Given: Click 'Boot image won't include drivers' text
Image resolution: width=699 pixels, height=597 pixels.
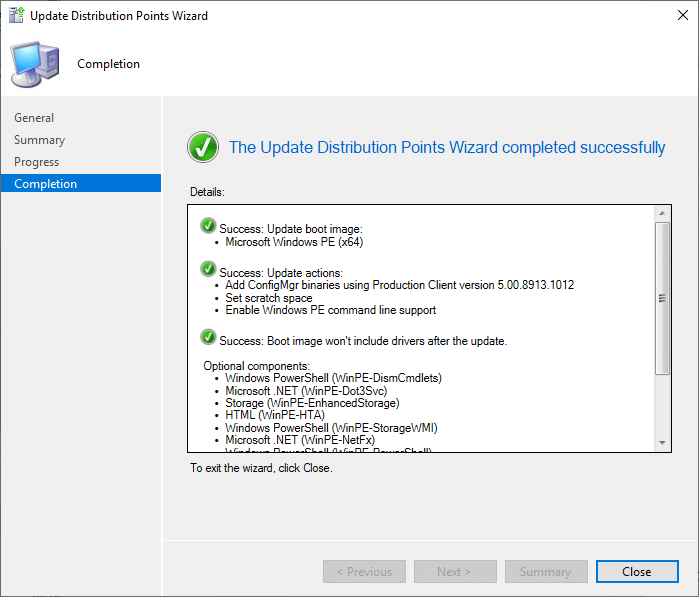Looking at the screenshot, I should click(x=363, y=341).
